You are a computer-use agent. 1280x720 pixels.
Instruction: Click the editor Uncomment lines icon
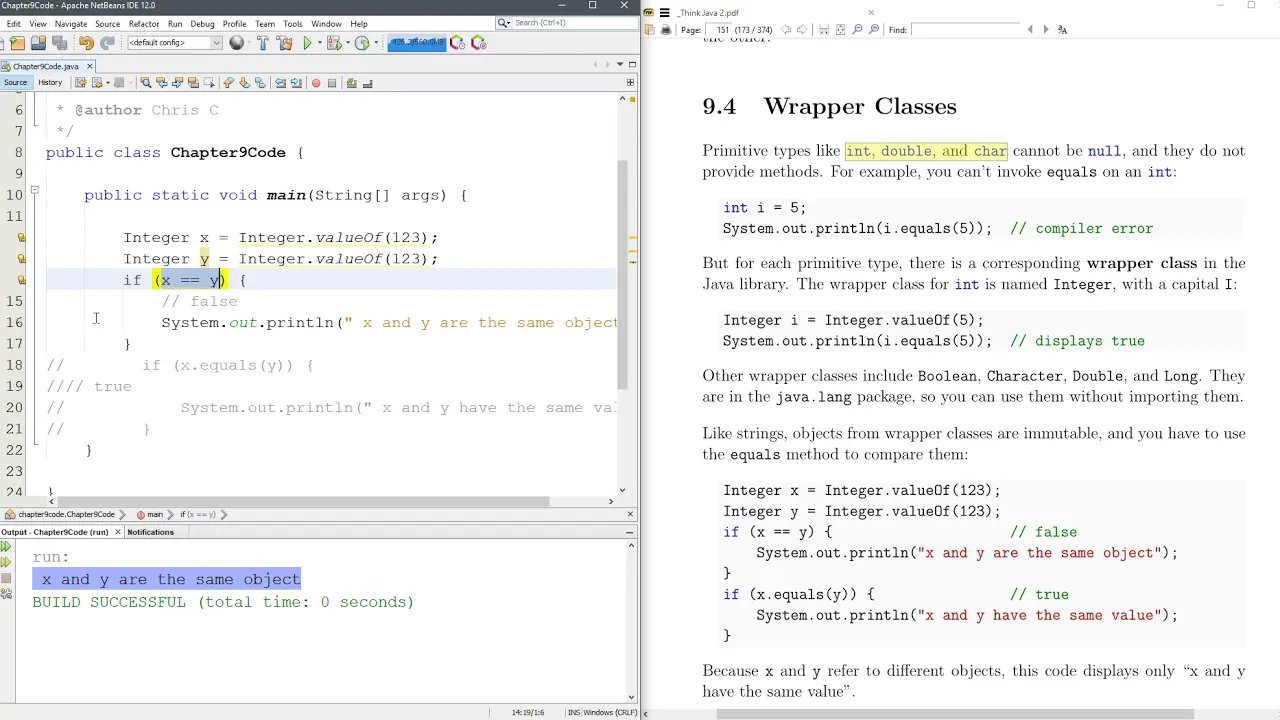pyautogui.click(x=367, y=83)
